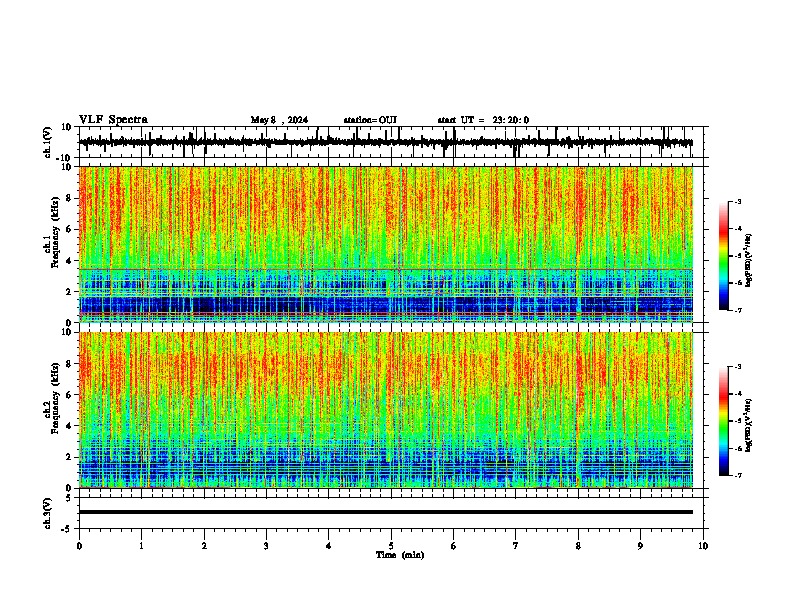Click the "-3" label on ch.1 color bar
Viewport: 792px width, 612px height.
point(737,201)
